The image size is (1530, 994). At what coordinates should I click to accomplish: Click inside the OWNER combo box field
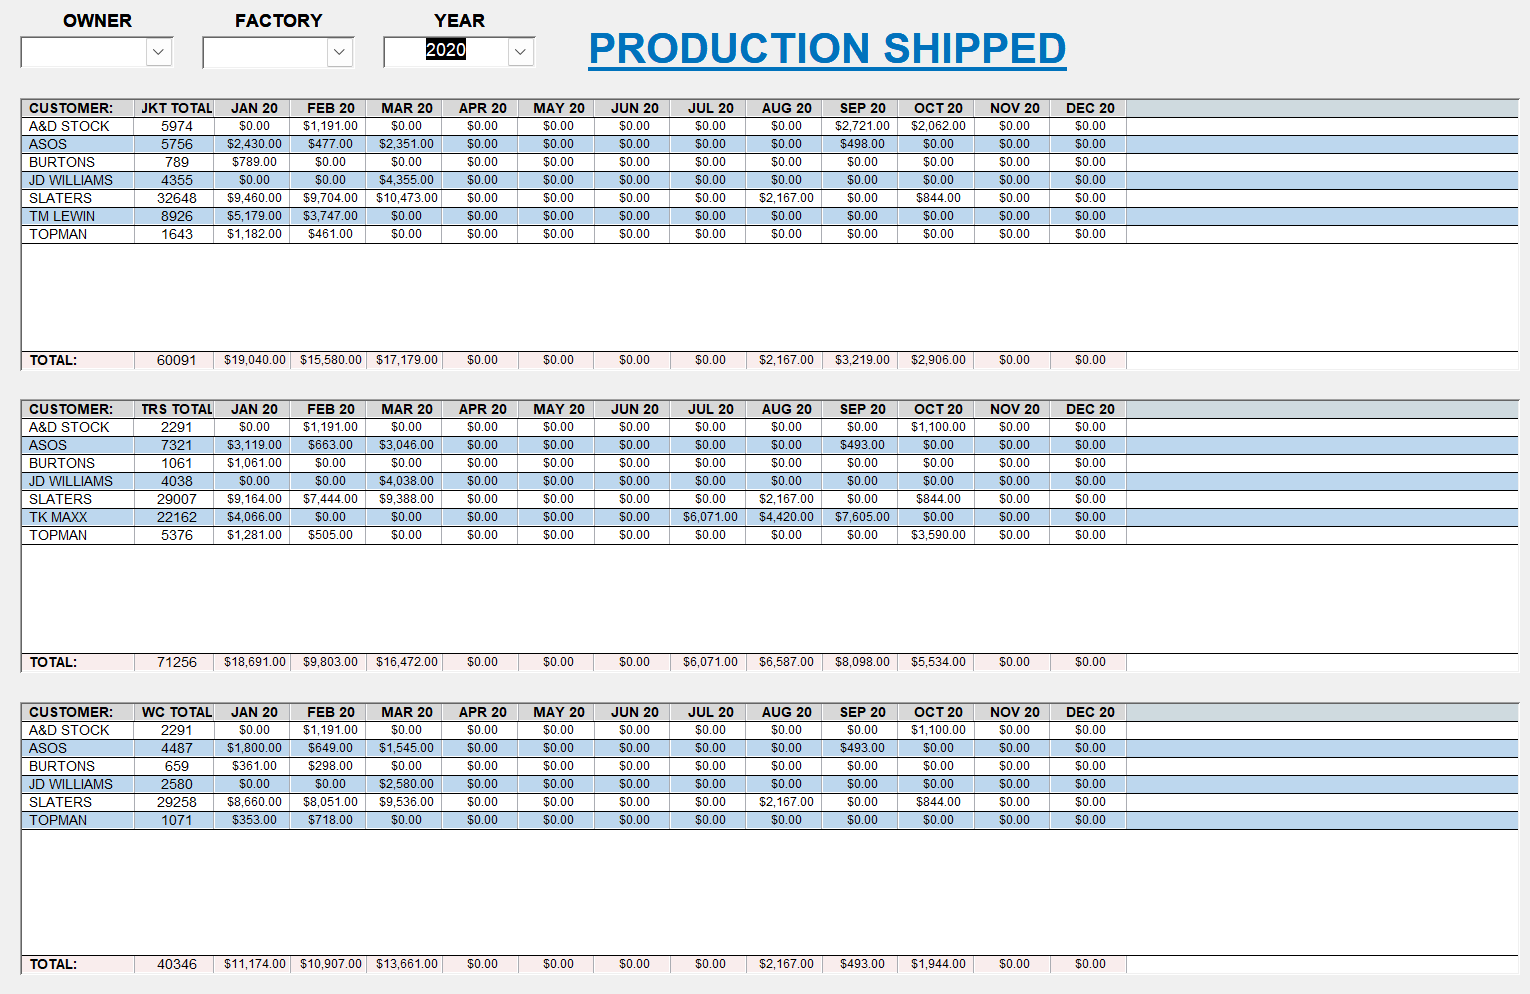click(84, 52)
